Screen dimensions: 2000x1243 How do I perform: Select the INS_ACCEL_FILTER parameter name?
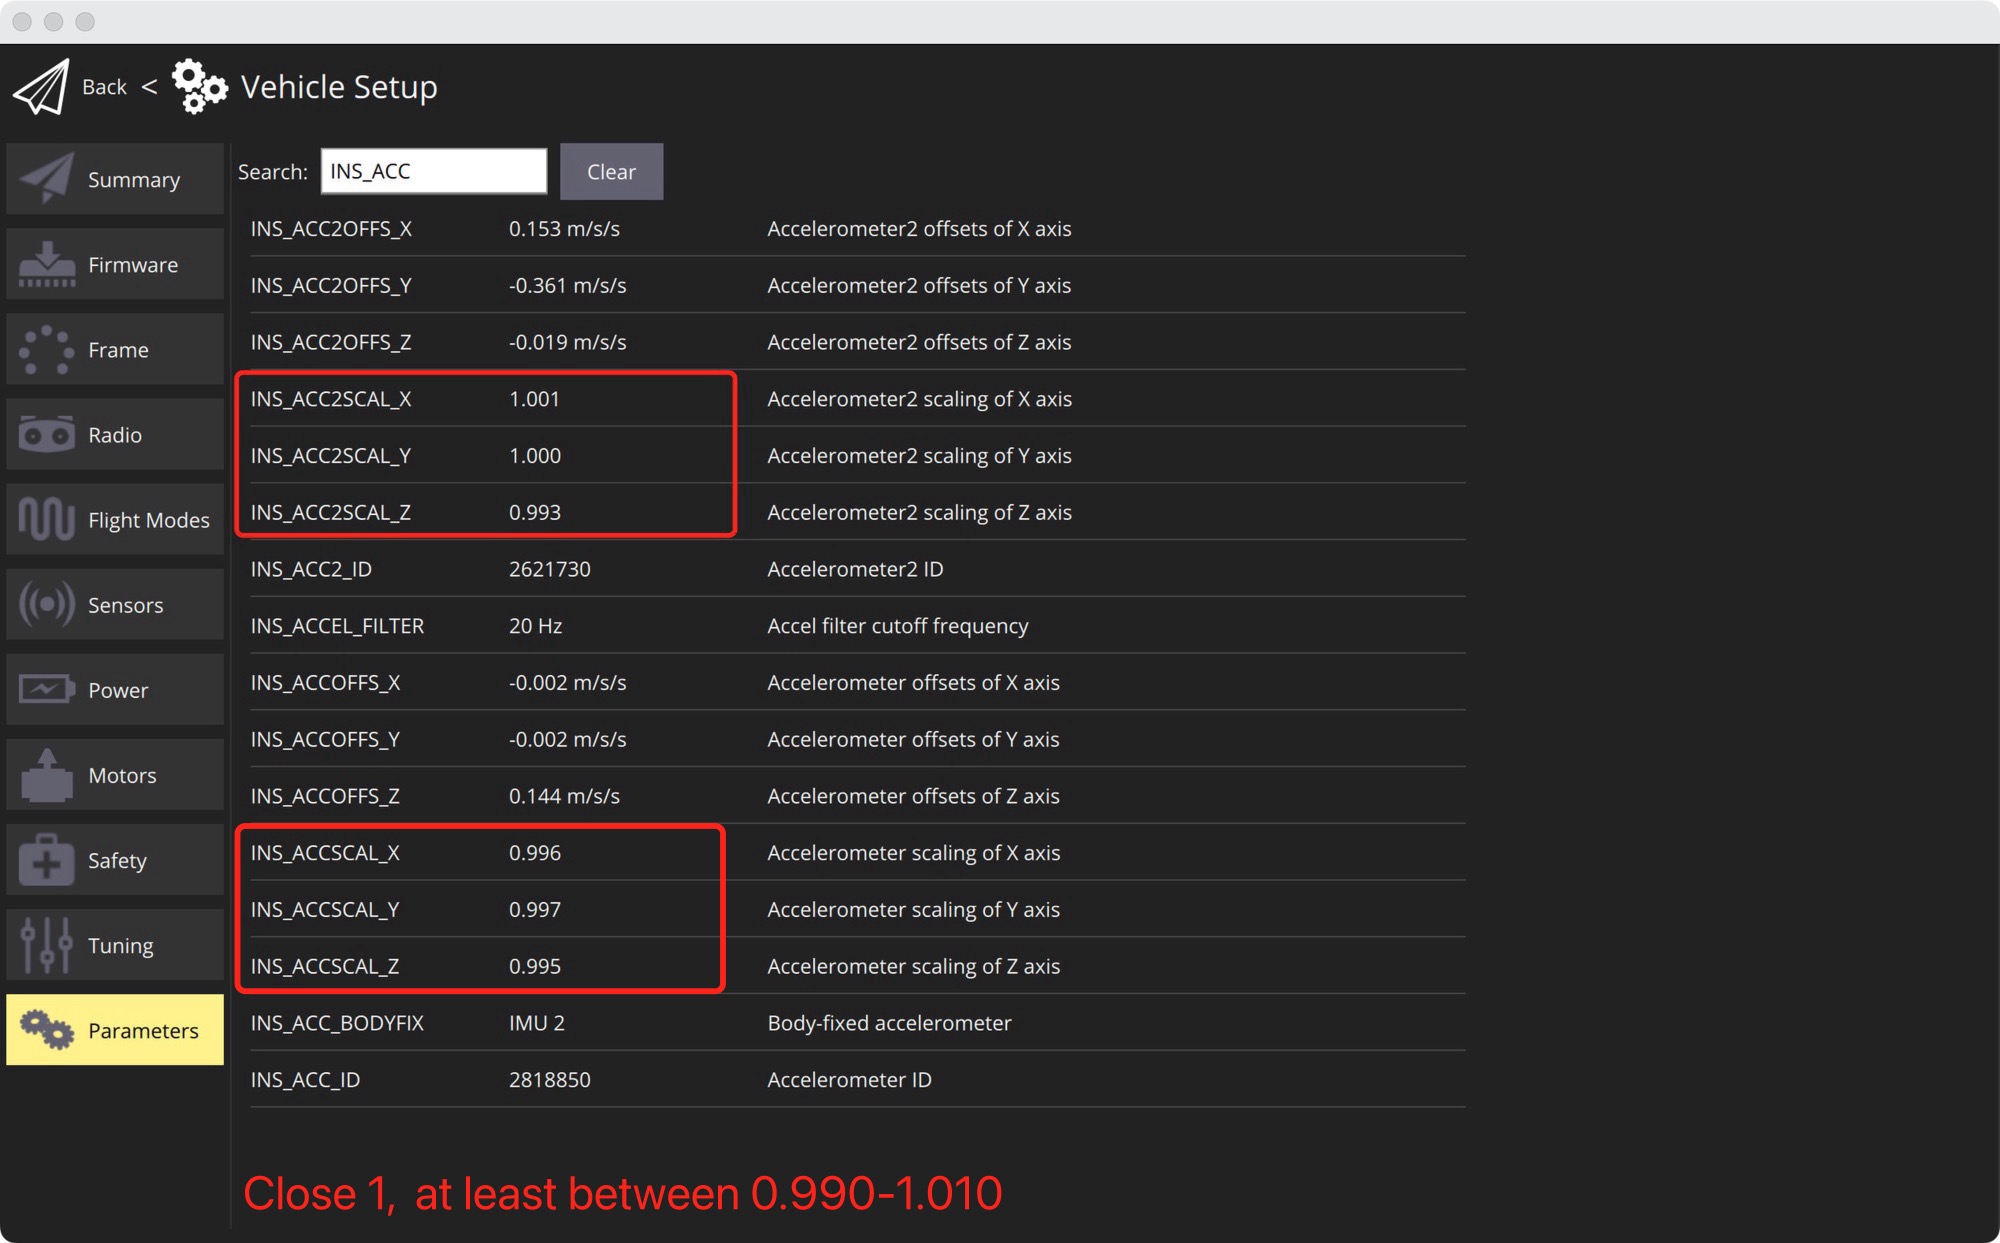coord(337,626)
